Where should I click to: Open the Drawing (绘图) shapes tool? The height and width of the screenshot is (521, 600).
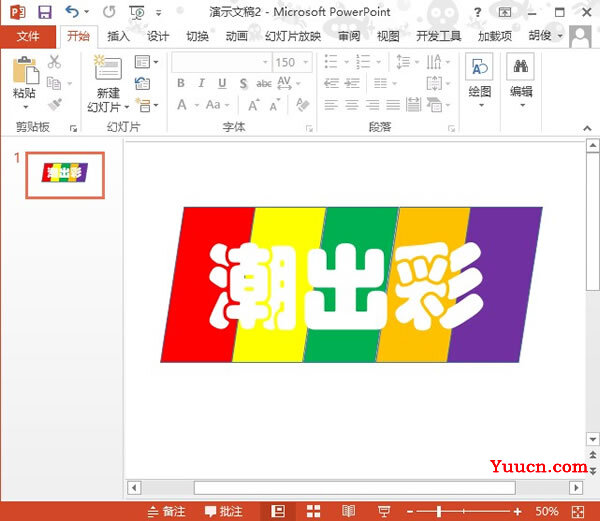tap(480, 69)
